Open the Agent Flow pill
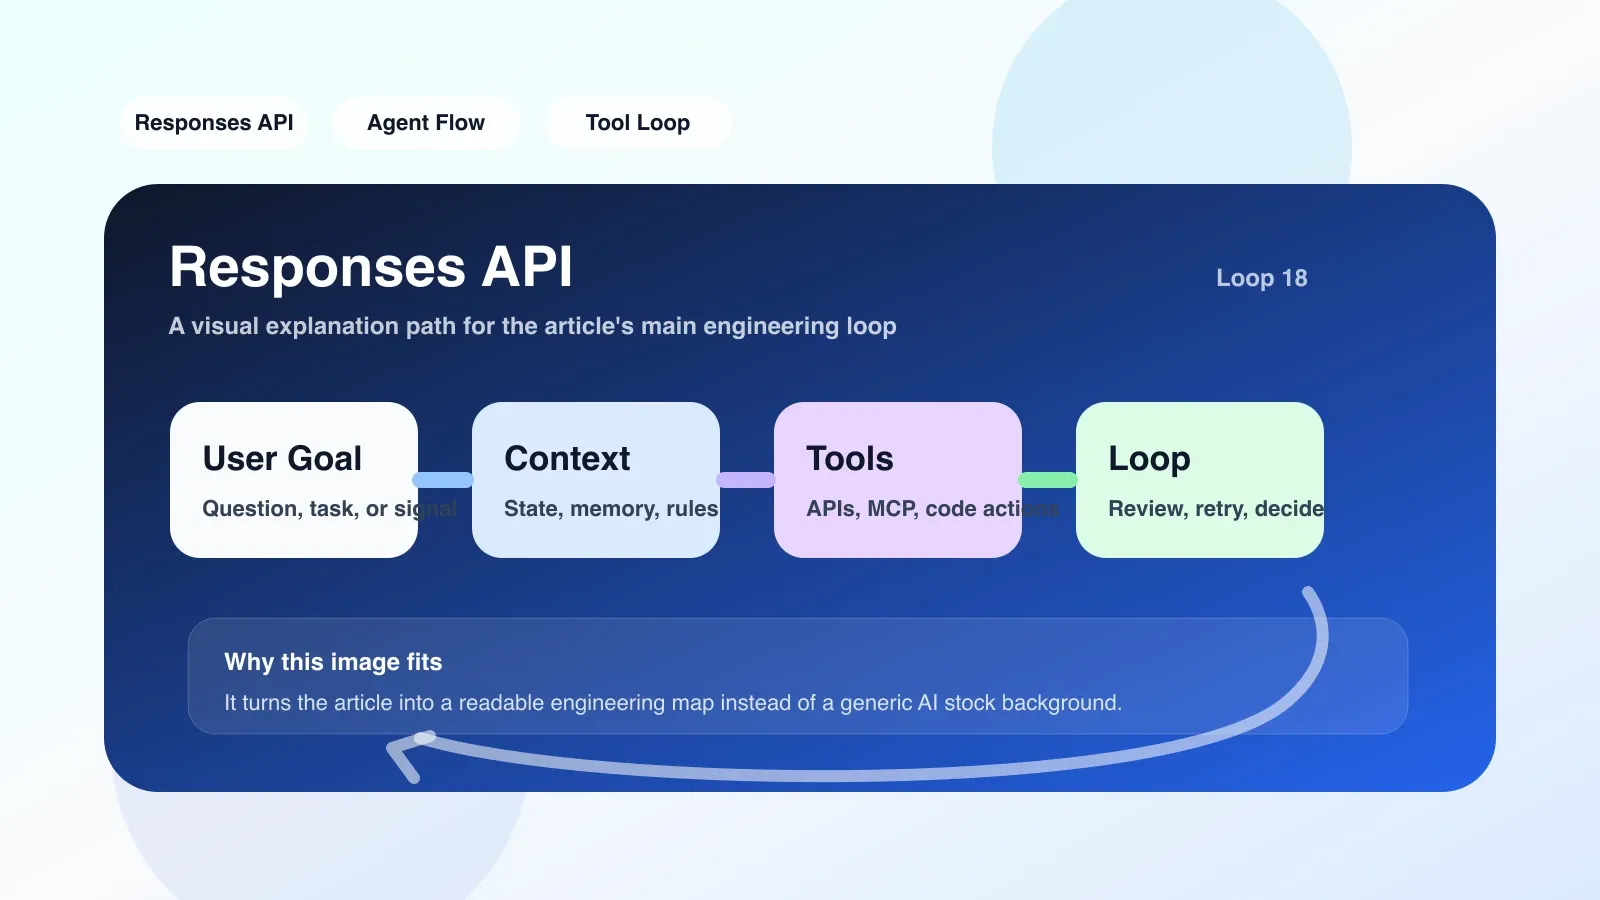The width and height of the screenshot is (1600, 900). pyautogui.click(x=426, y=123)
